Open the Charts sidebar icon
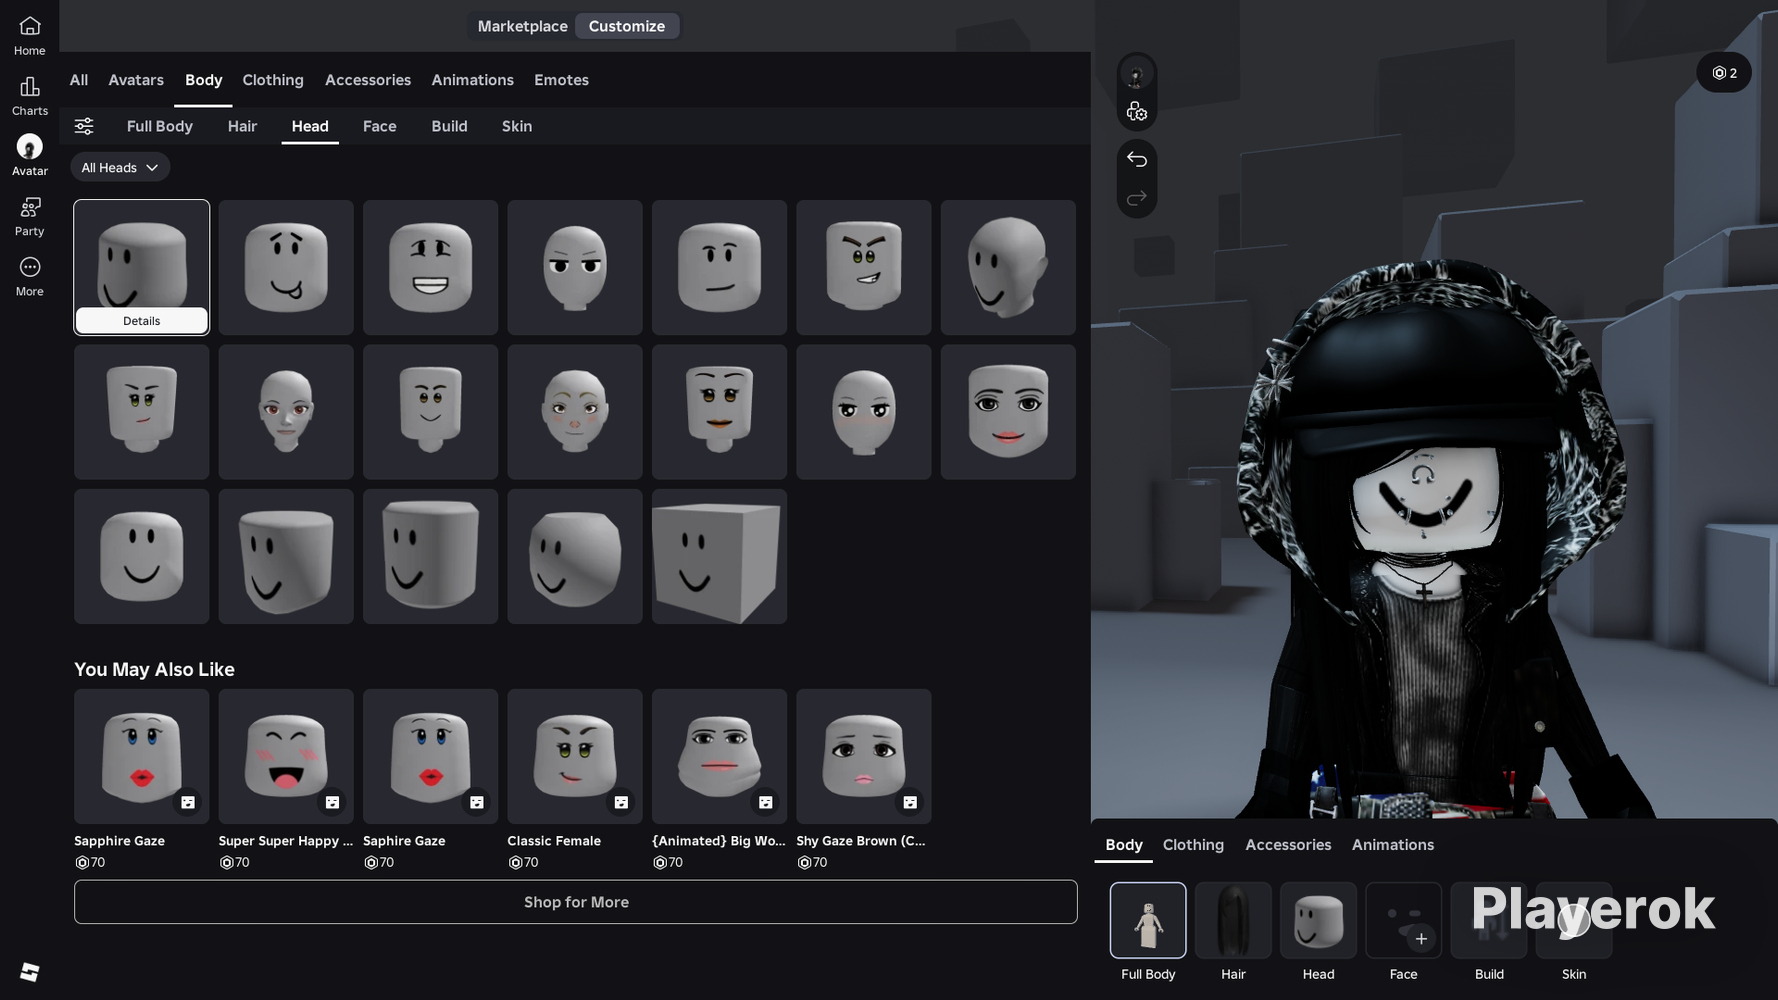 (x=29, y=96)
